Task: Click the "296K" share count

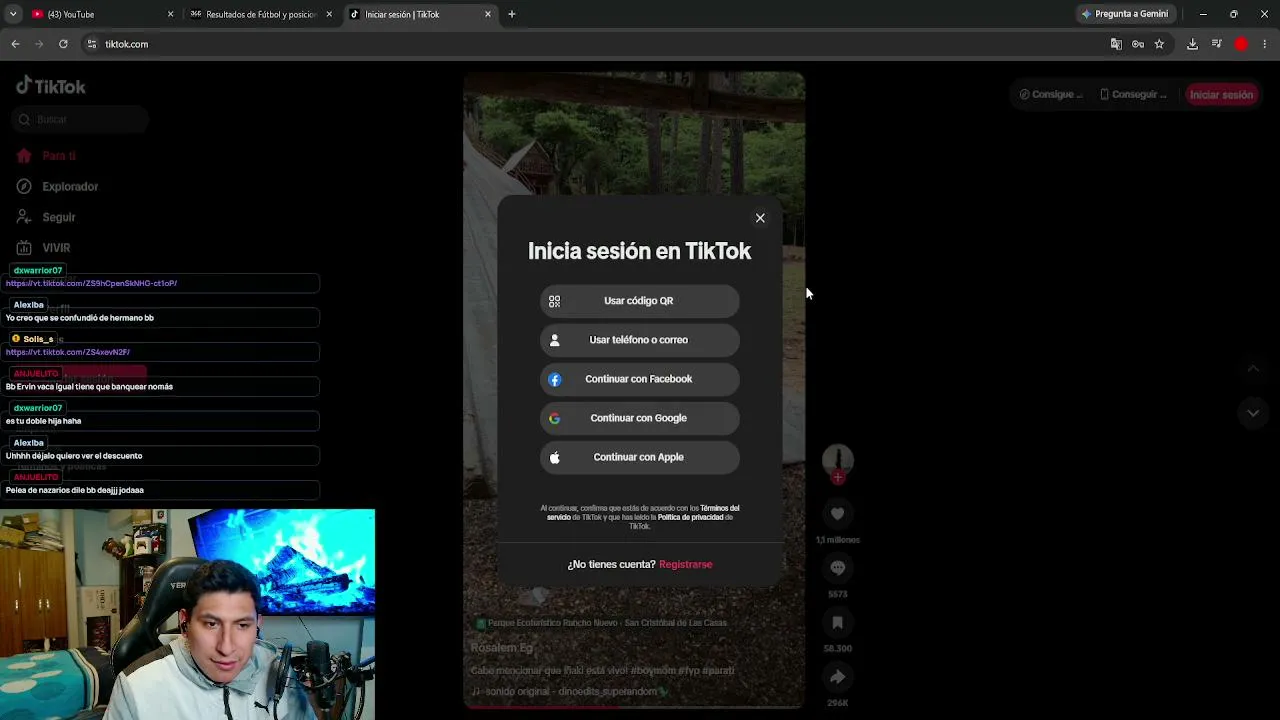Action: pyautogui.click(x=838, y=703)
